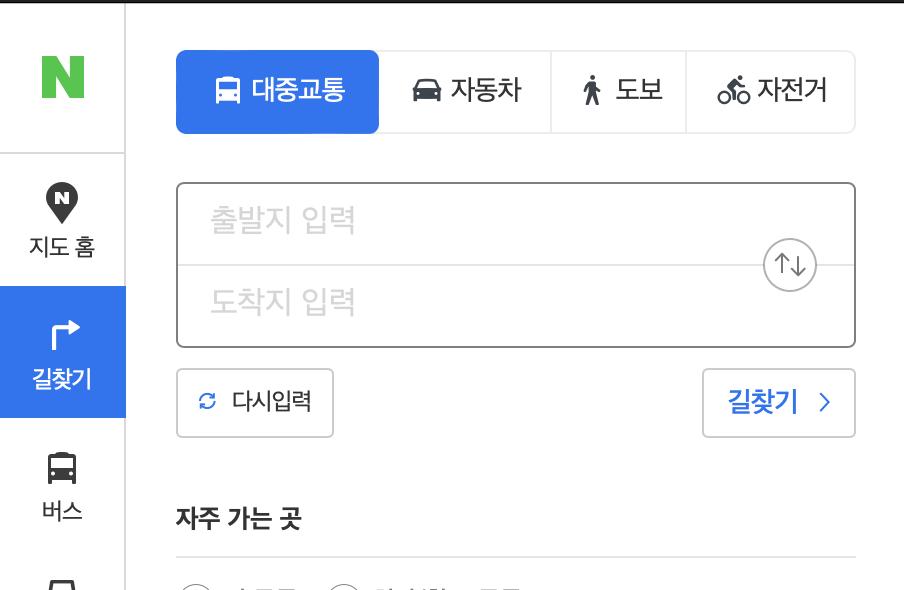Click the blue refresh icon beside 다시입력
This screenshot has height=590, width=904.
pos(207,401)
